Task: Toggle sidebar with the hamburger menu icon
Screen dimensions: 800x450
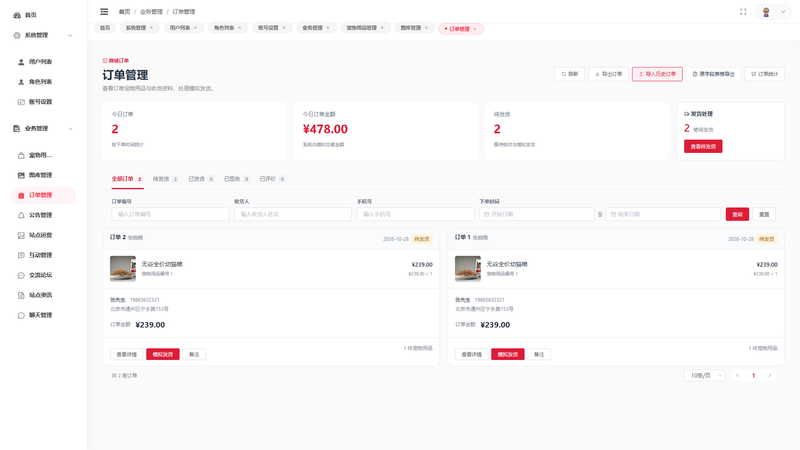Action: (x=104, y=11)
